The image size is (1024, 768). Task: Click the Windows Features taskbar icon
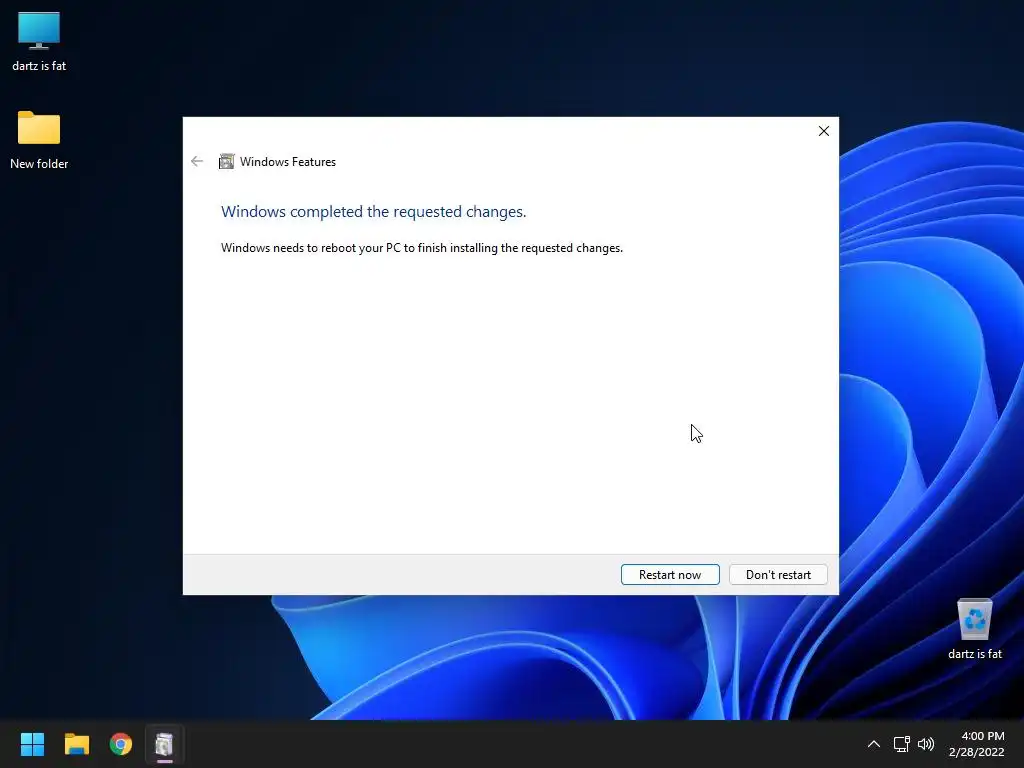click(x=165, y=744)
